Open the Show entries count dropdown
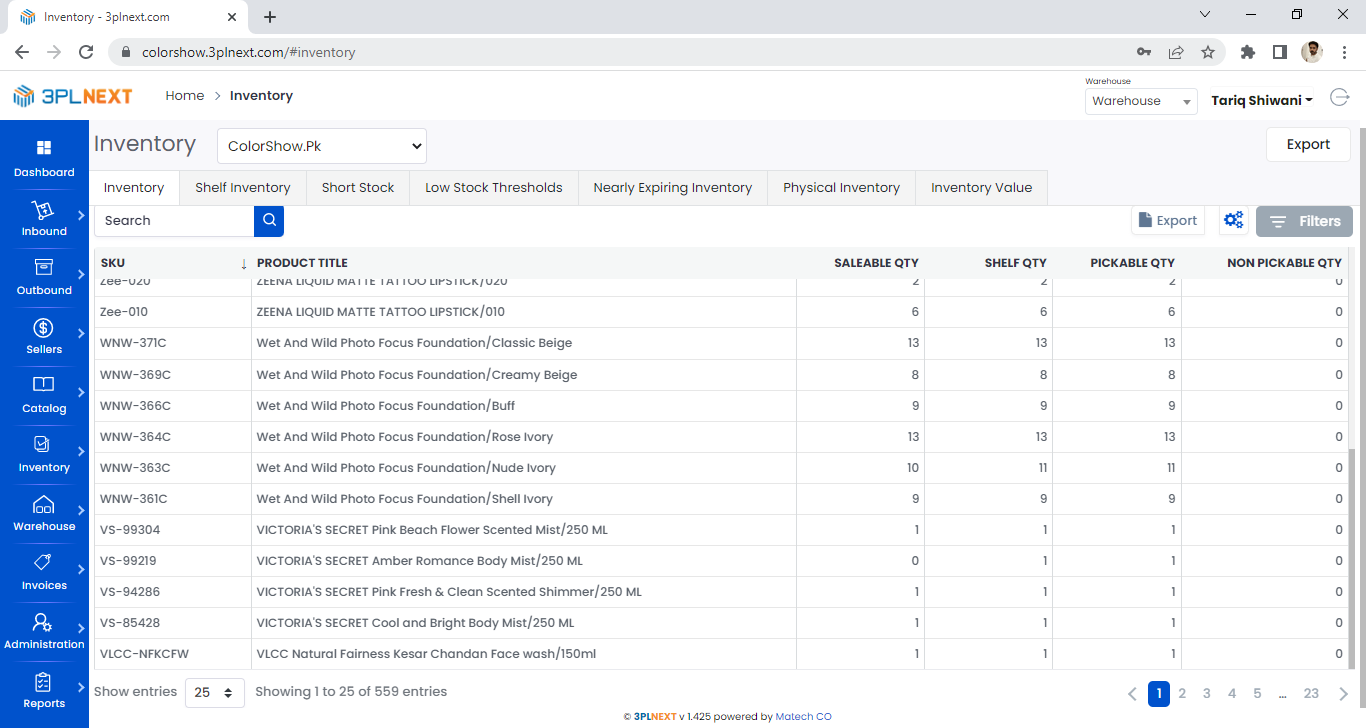Image resolution: width=1366 pixels, height=728 pixels. (215, 692)
